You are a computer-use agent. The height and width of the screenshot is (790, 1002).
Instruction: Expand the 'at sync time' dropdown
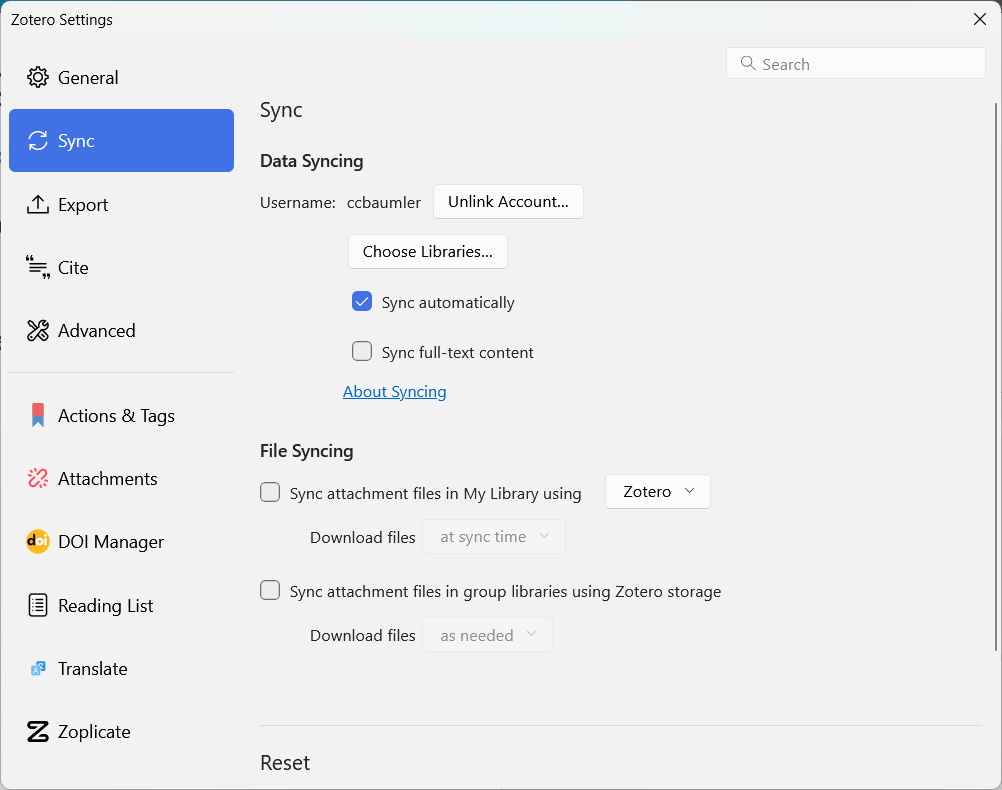tap(494, 537)
